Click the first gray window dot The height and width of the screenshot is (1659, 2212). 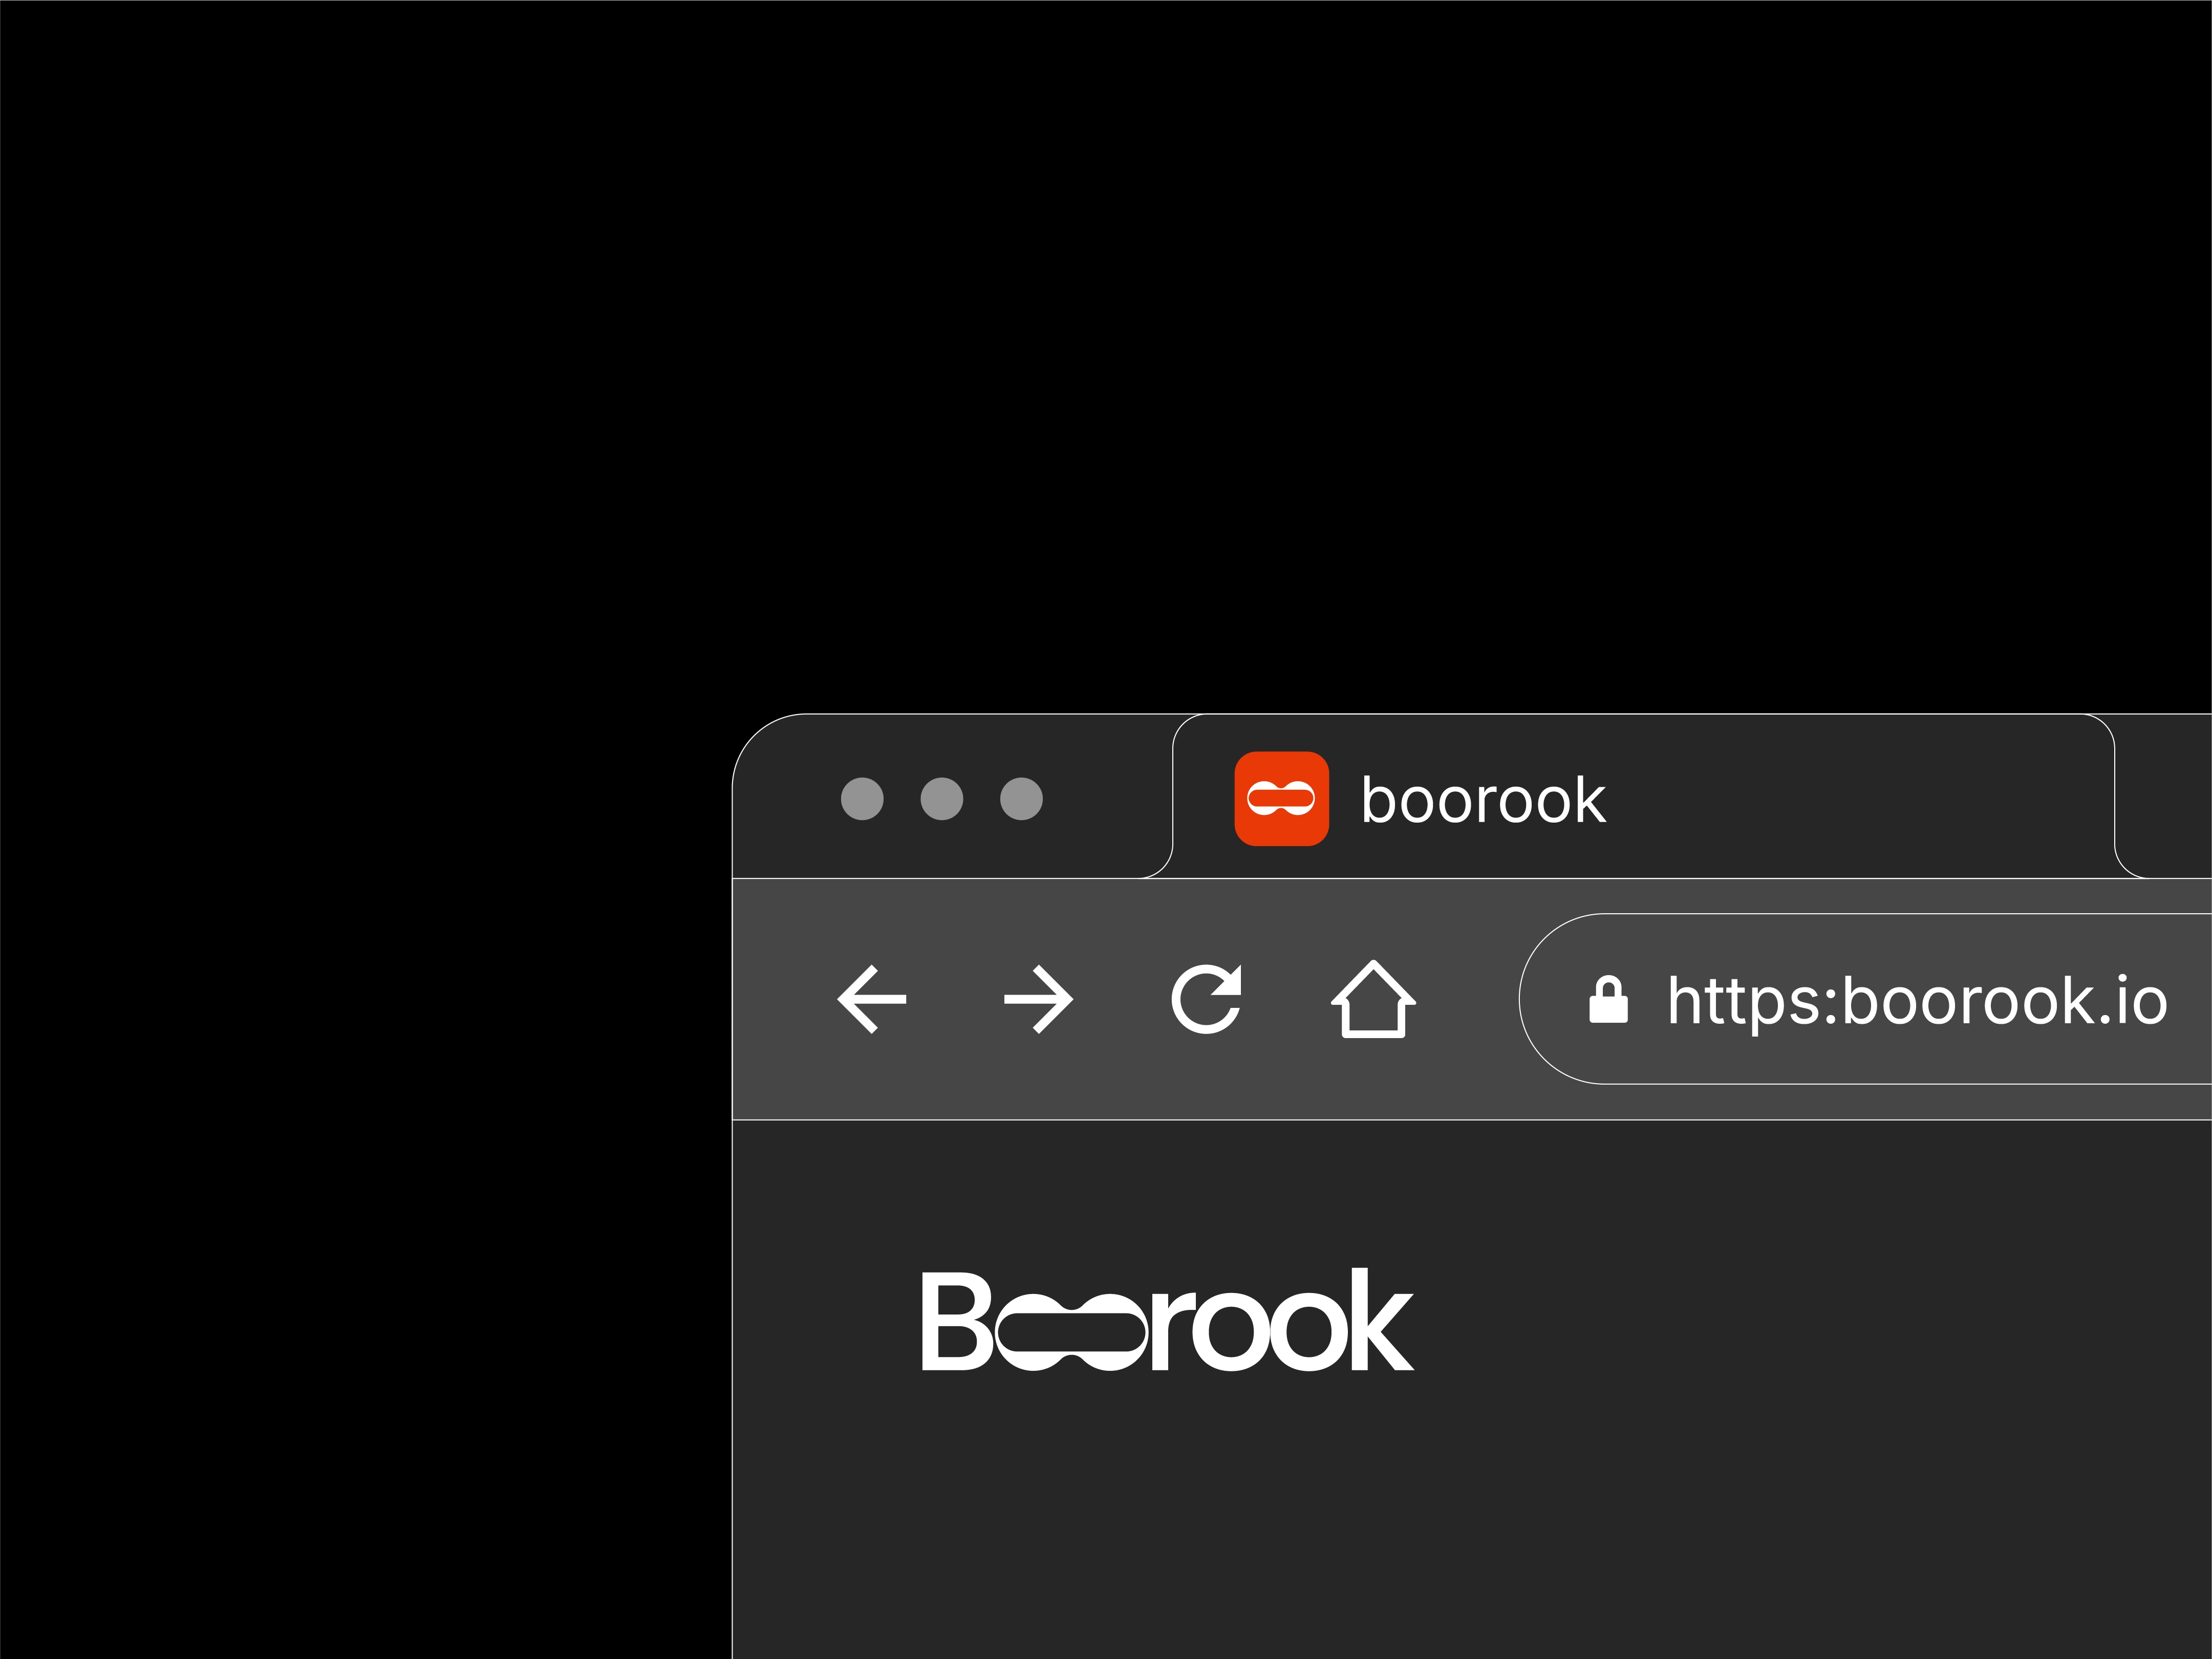(x=862, y=799)
